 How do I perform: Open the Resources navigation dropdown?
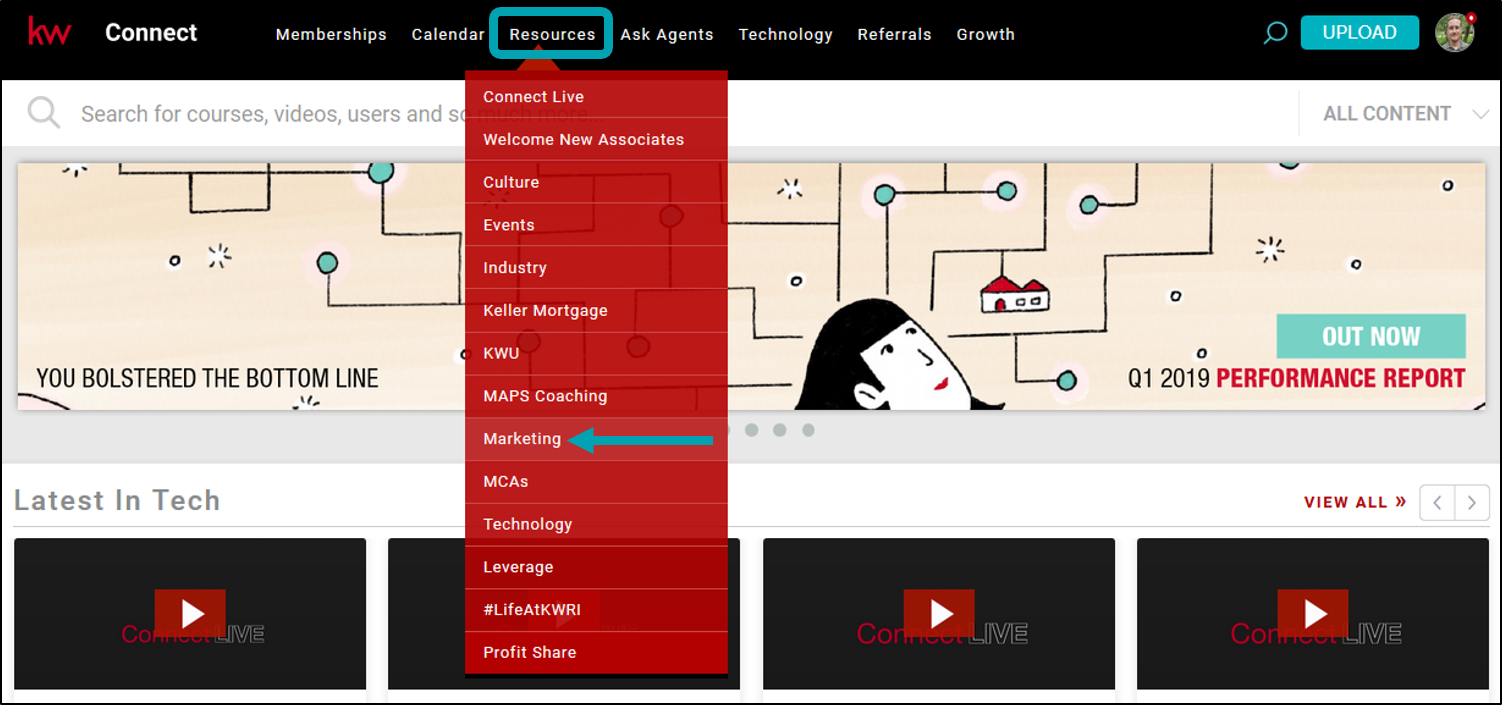550,33
